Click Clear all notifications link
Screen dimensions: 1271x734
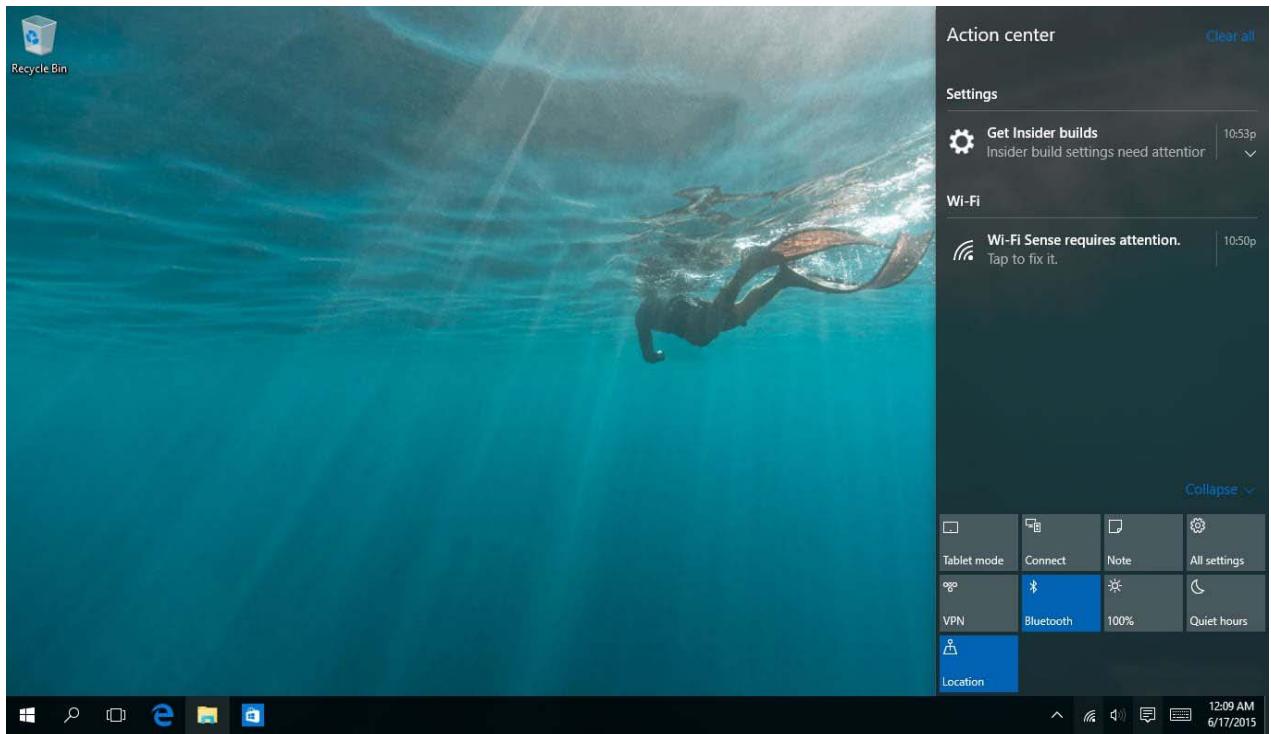click(1229, 36)
